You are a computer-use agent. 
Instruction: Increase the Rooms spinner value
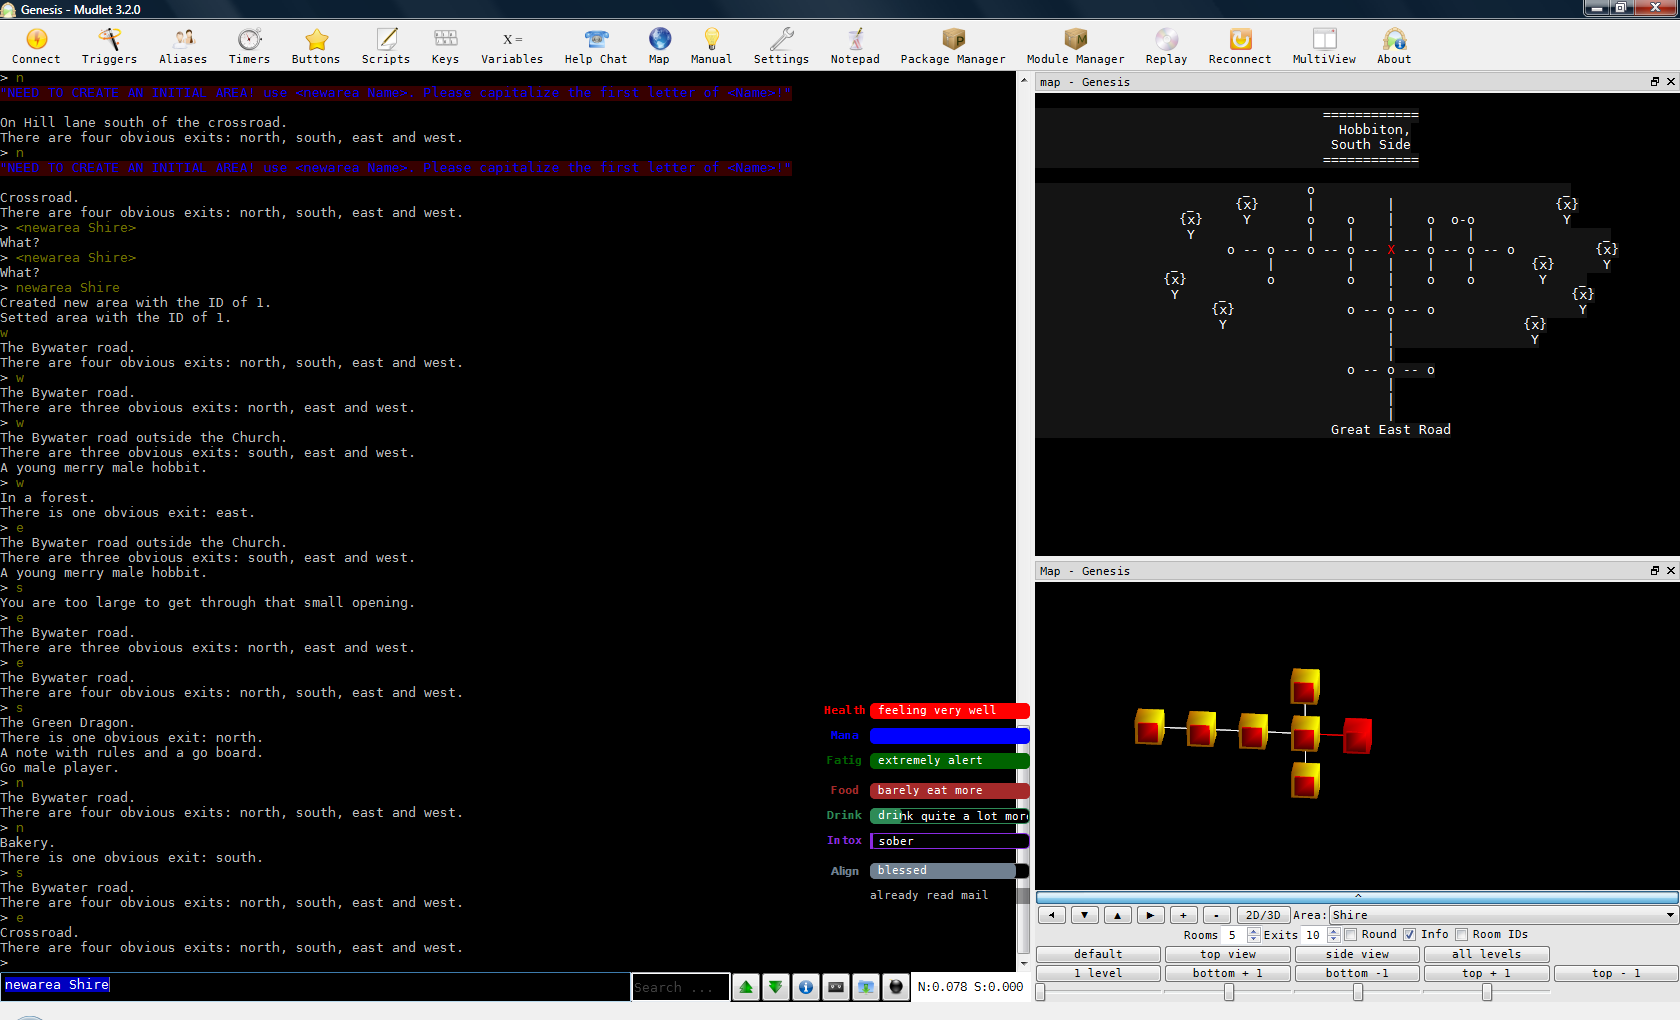coord(1253,931)
